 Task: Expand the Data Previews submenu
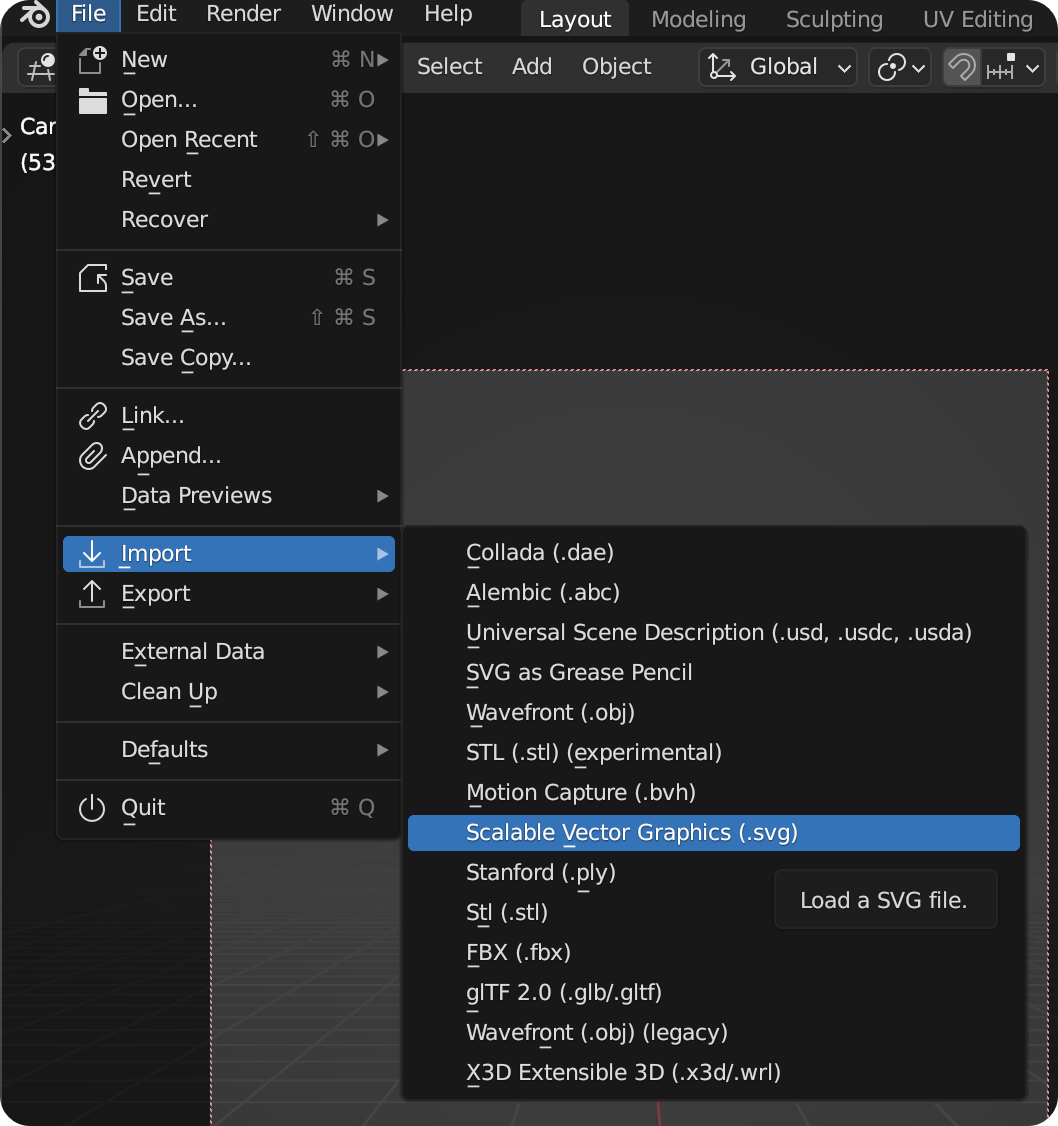pyautogui.click(x=383, y=496)
